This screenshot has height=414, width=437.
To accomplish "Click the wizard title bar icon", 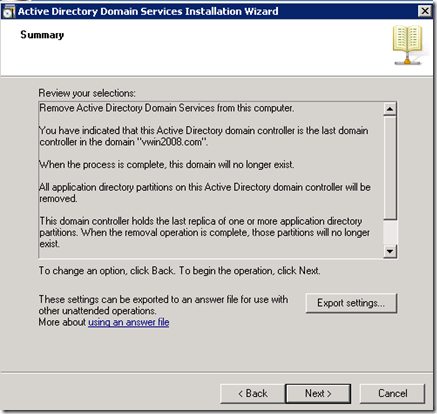I will (9, 12).
